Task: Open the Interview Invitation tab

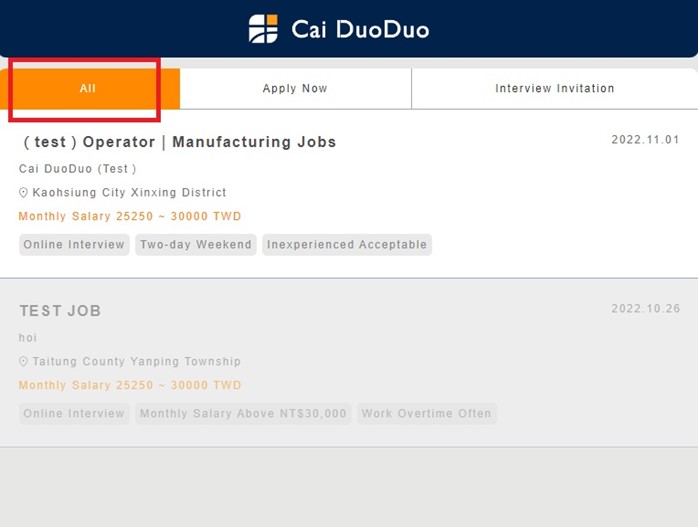Action: (554, 89)
